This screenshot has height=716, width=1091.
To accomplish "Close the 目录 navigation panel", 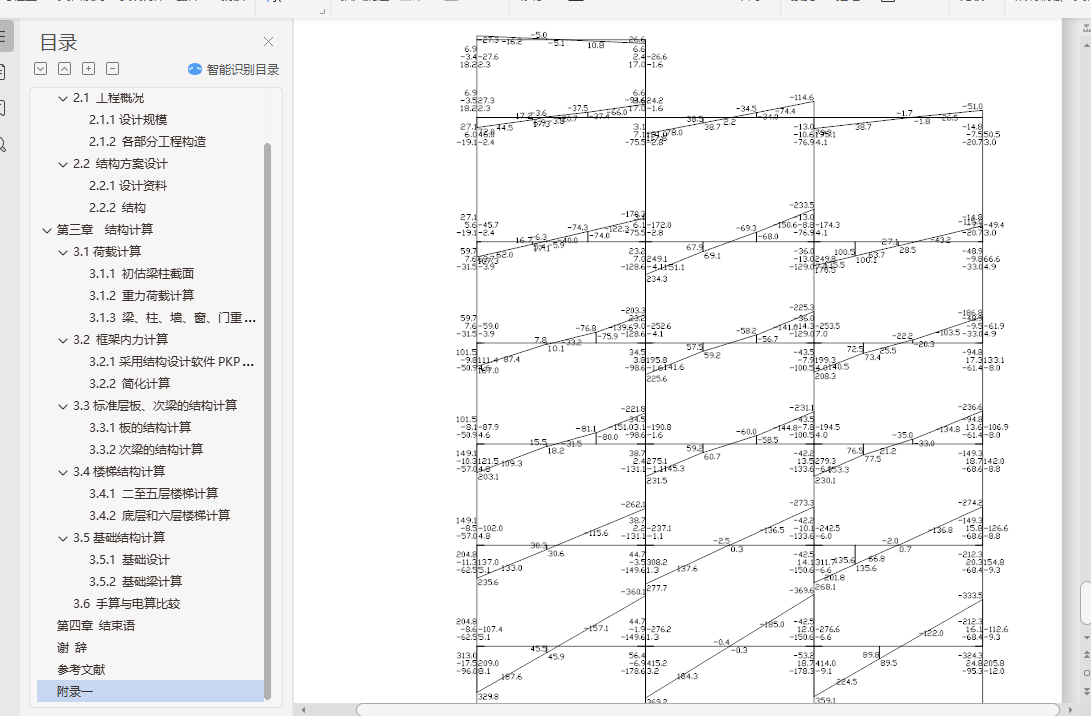I will [x=269, y=42].
